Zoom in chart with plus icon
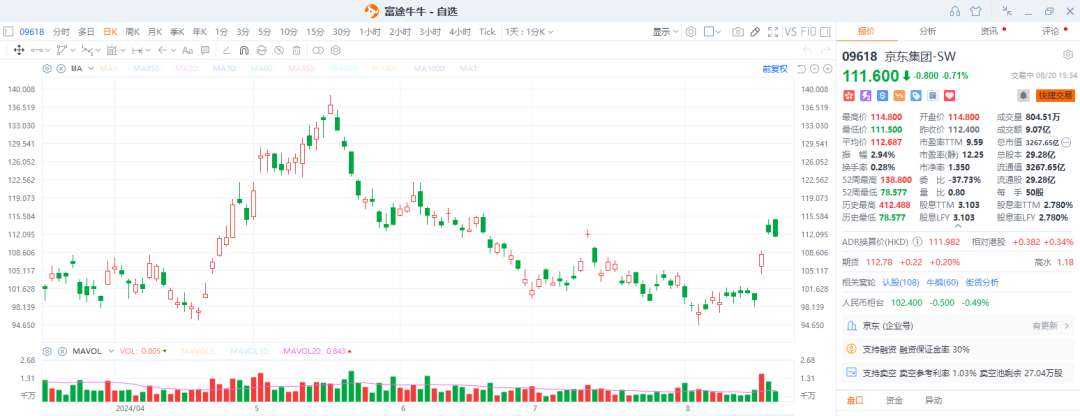Screen dimensions: 1080x416 (x=826, y=68)
